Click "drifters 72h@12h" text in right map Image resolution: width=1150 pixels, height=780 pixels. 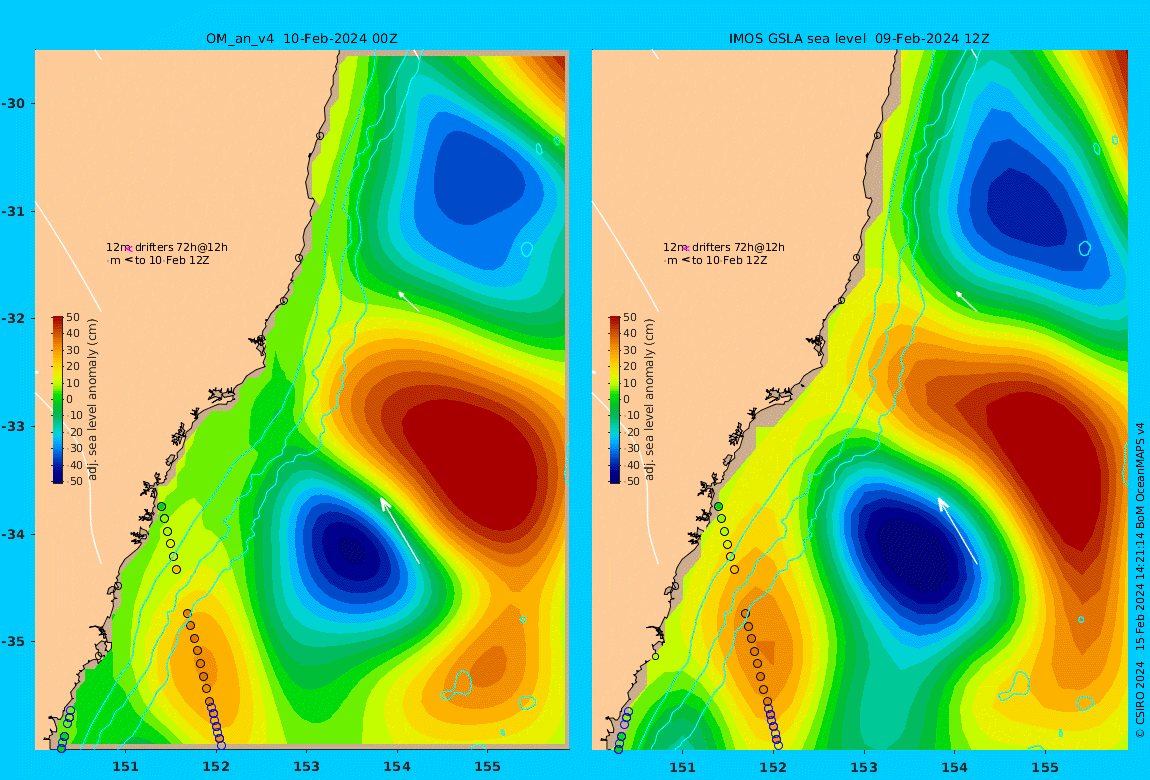(738, 247)
